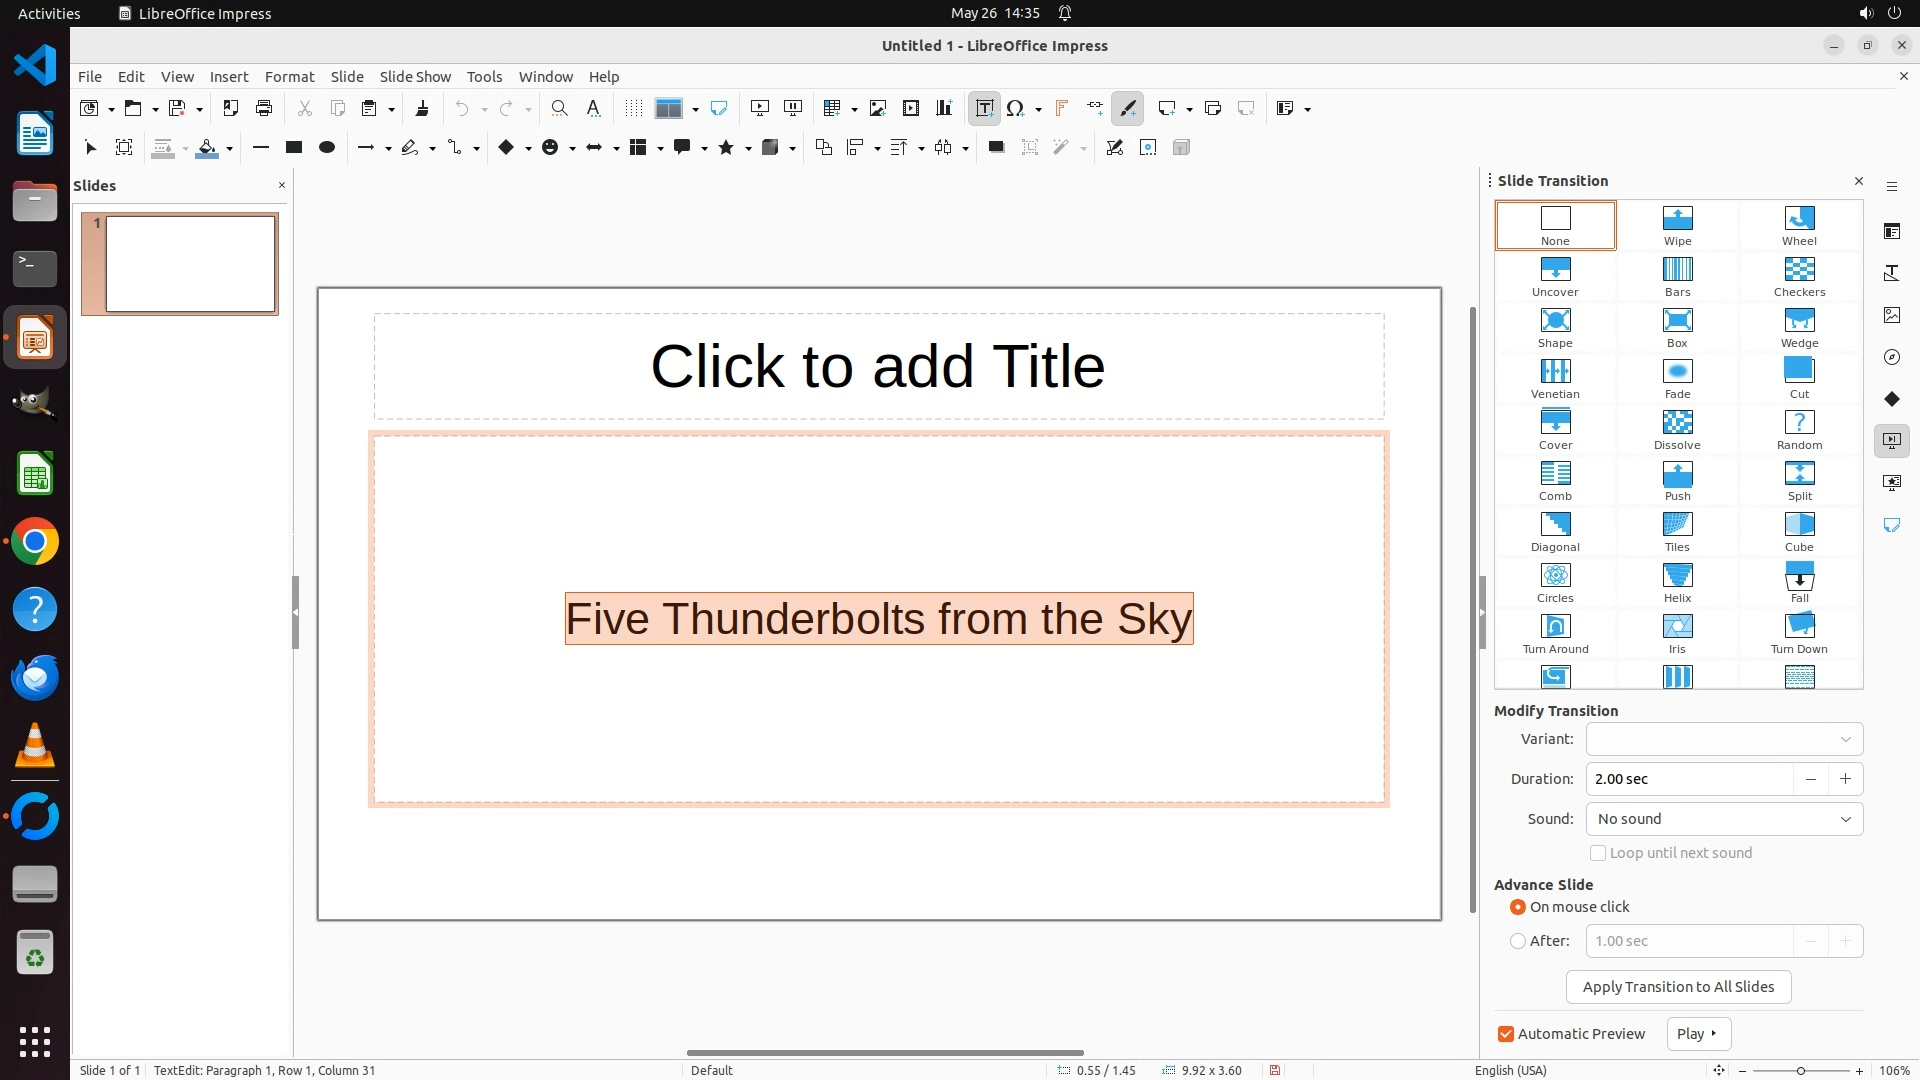
Task: Expand the Variant combo box
Action: 1845,739
